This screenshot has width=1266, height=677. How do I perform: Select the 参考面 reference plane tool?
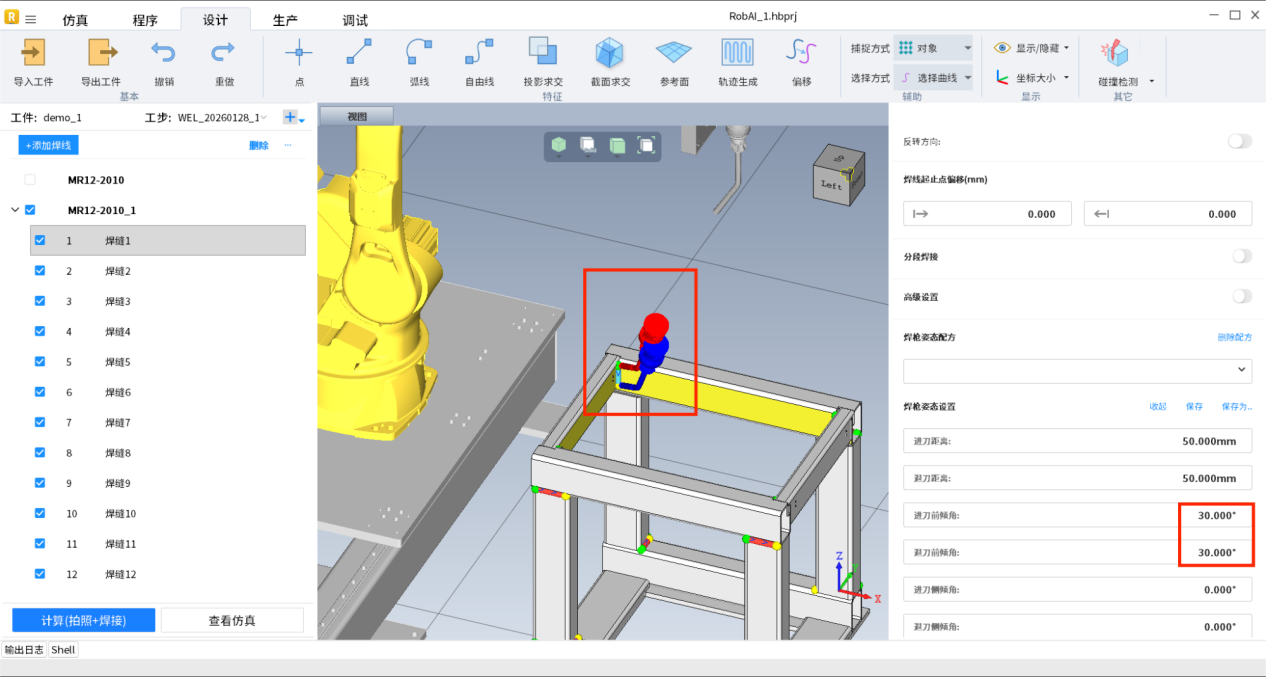click(673, 53)
